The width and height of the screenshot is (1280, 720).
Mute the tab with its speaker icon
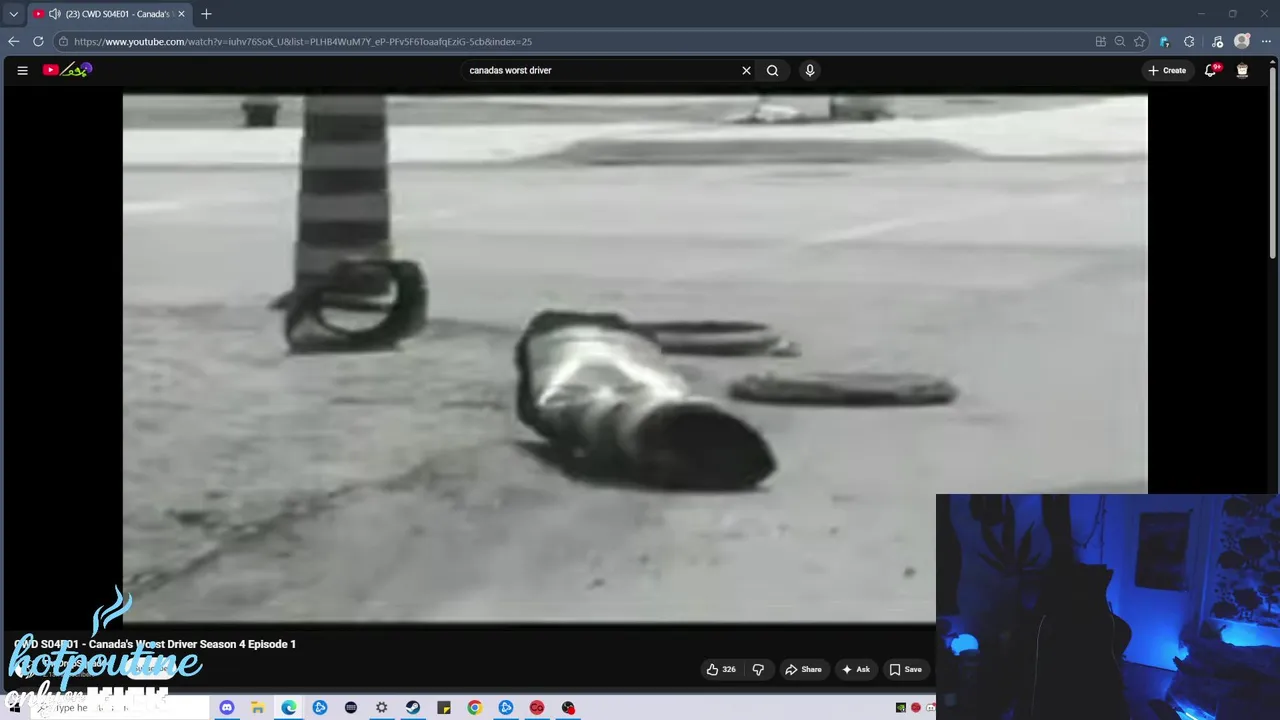54,14
